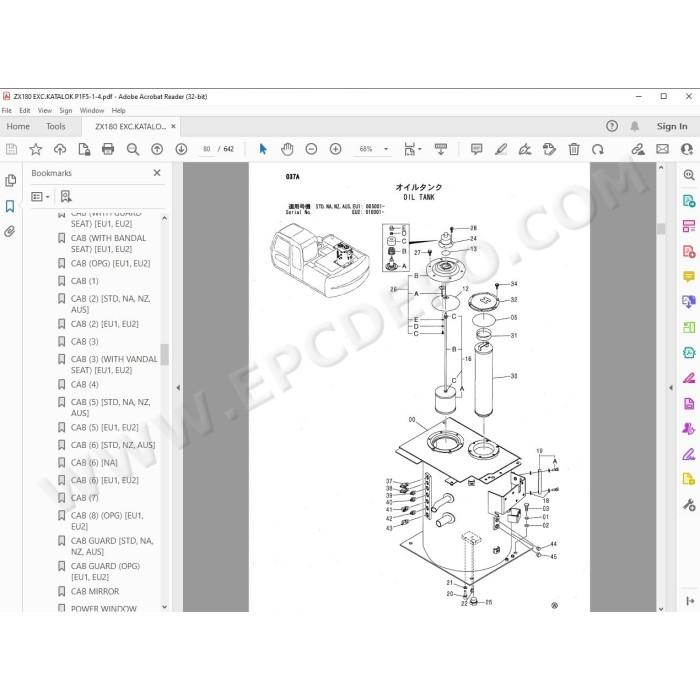The width and height of the screenshot is (700, 700).
Task: Open bookmark CAB (1)
Action: pyautogui.click(x=84, y=281)
